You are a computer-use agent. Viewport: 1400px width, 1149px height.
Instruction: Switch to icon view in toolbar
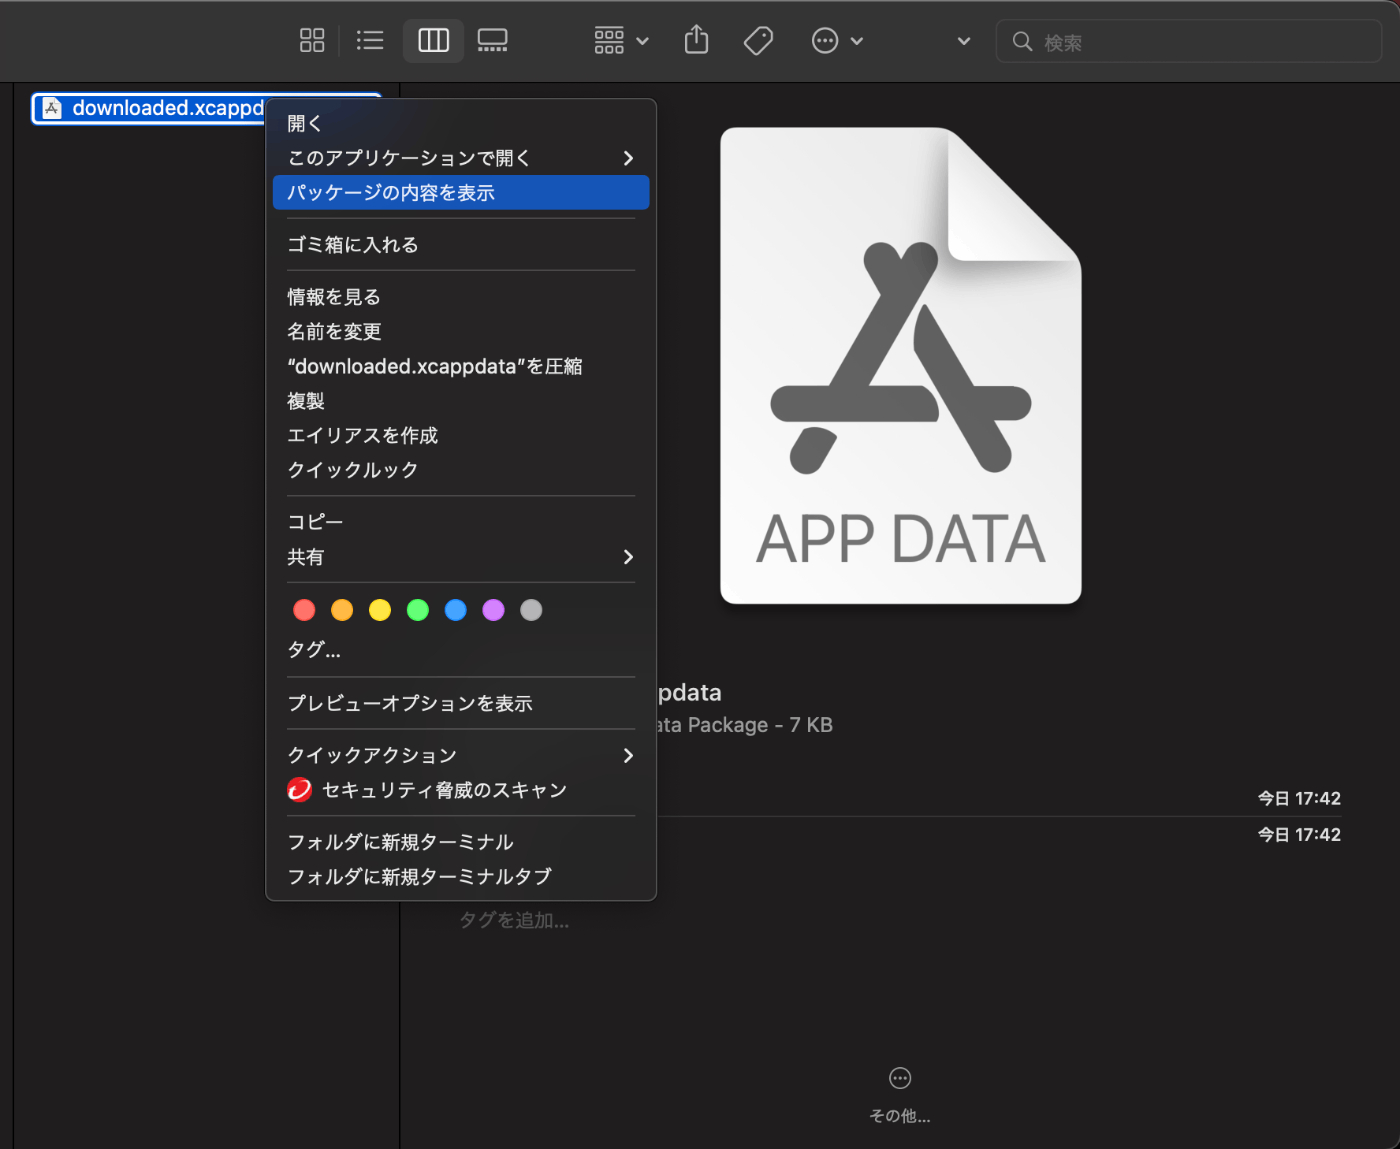312,41
